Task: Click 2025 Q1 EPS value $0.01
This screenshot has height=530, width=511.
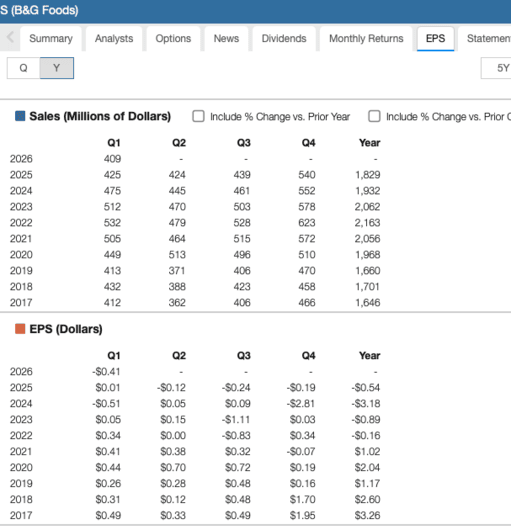Action: 108,387
